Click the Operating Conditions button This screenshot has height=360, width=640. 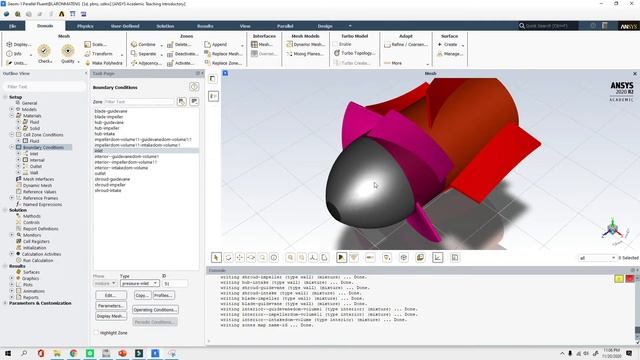[155, 310]
